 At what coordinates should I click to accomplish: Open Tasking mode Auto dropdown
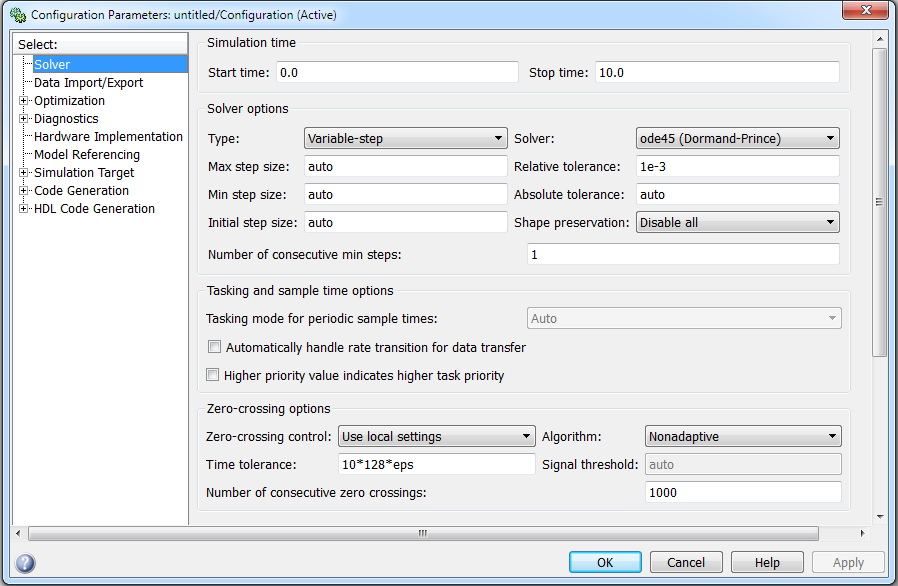684,318
